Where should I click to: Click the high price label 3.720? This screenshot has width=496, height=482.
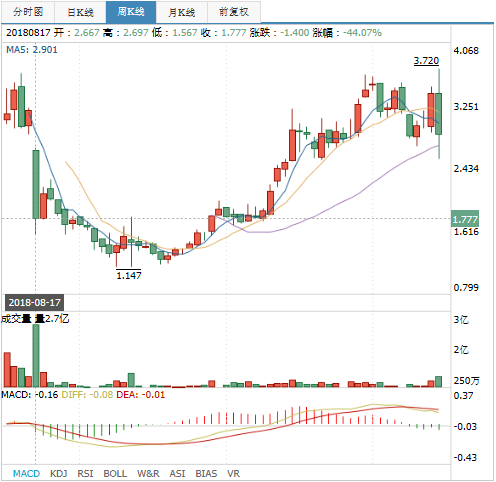pos(426,61)
